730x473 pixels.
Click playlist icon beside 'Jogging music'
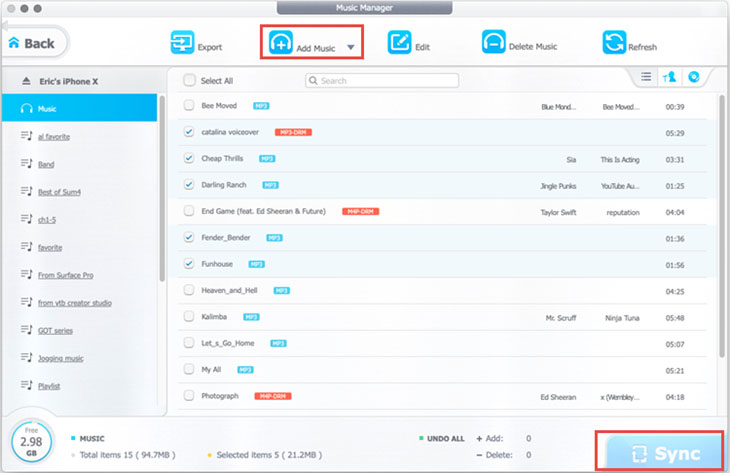[x=27, y=357]
